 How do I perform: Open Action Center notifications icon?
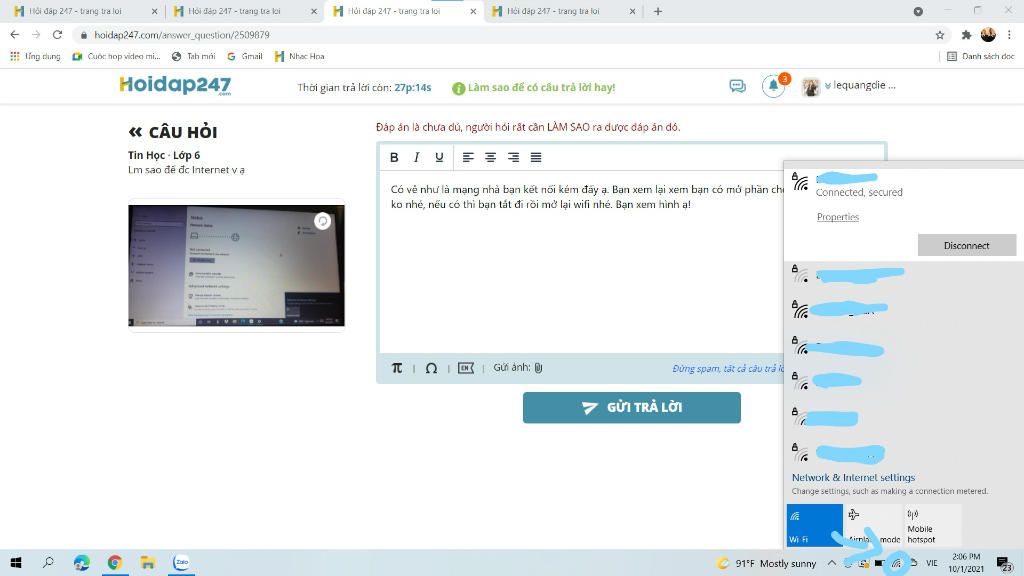click(x=1004, y=563)
